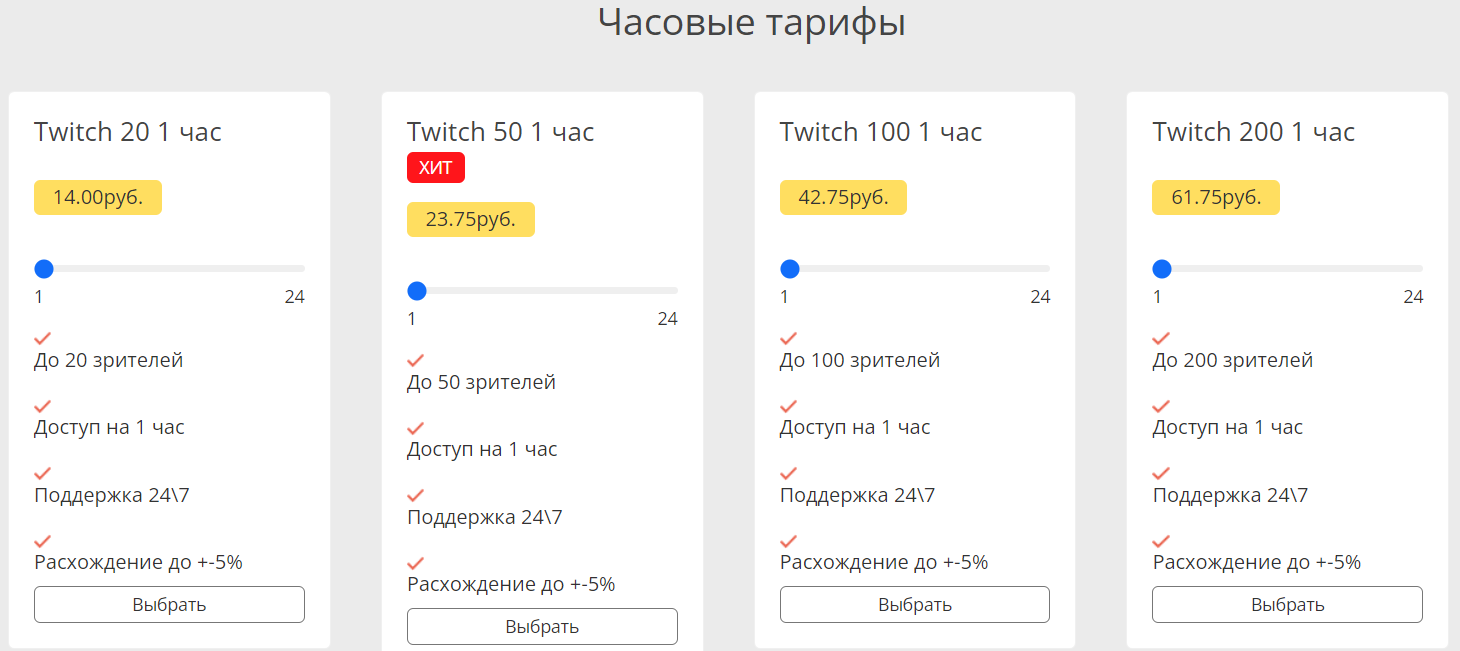Click checkmark above 'Доступ на 1 час' in Twitch 100 card
The height and width of the screenshot is (651, 1460).
[x=788, y=406]
